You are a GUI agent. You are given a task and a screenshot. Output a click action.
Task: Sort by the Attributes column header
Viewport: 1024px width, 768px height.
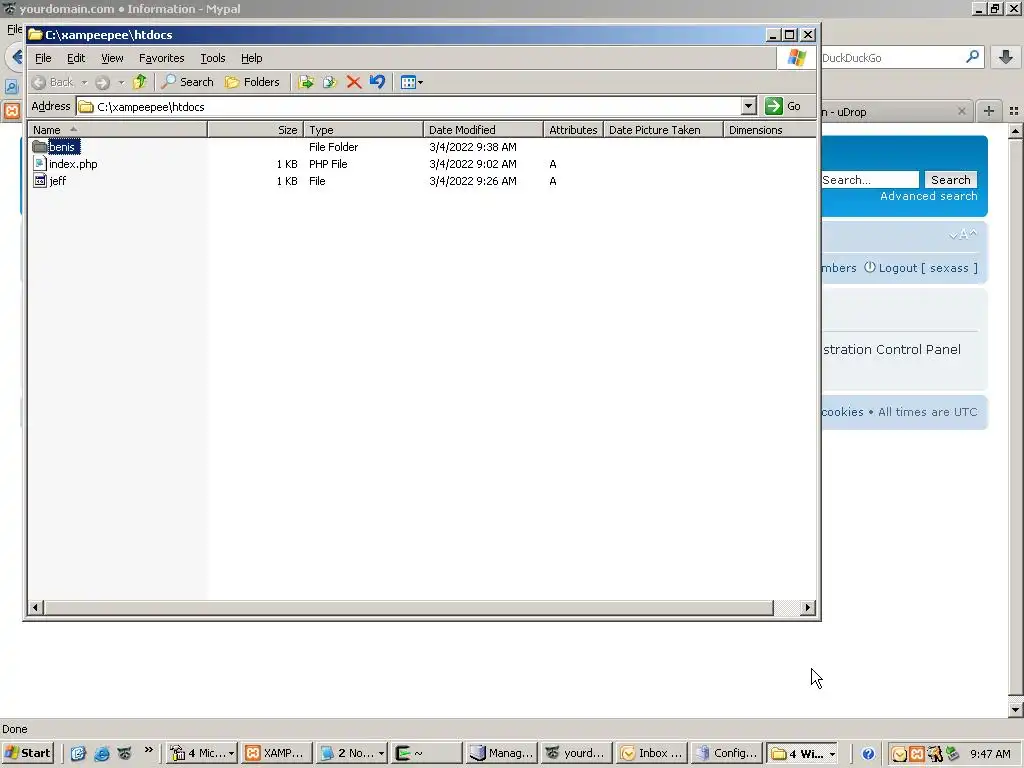click(573, 130)
